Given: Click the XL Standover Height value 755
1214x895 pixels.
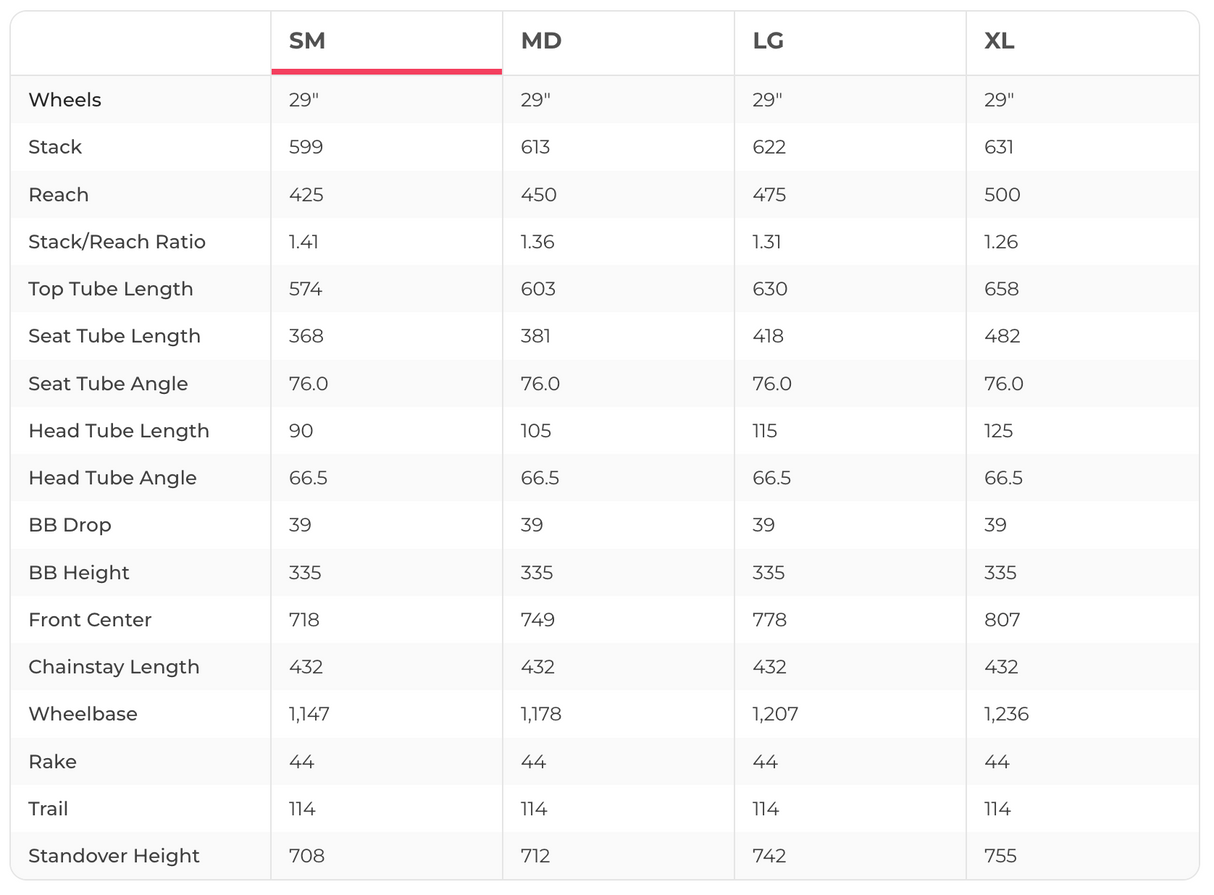Looking at the screenshot, I should [1000, 856].
